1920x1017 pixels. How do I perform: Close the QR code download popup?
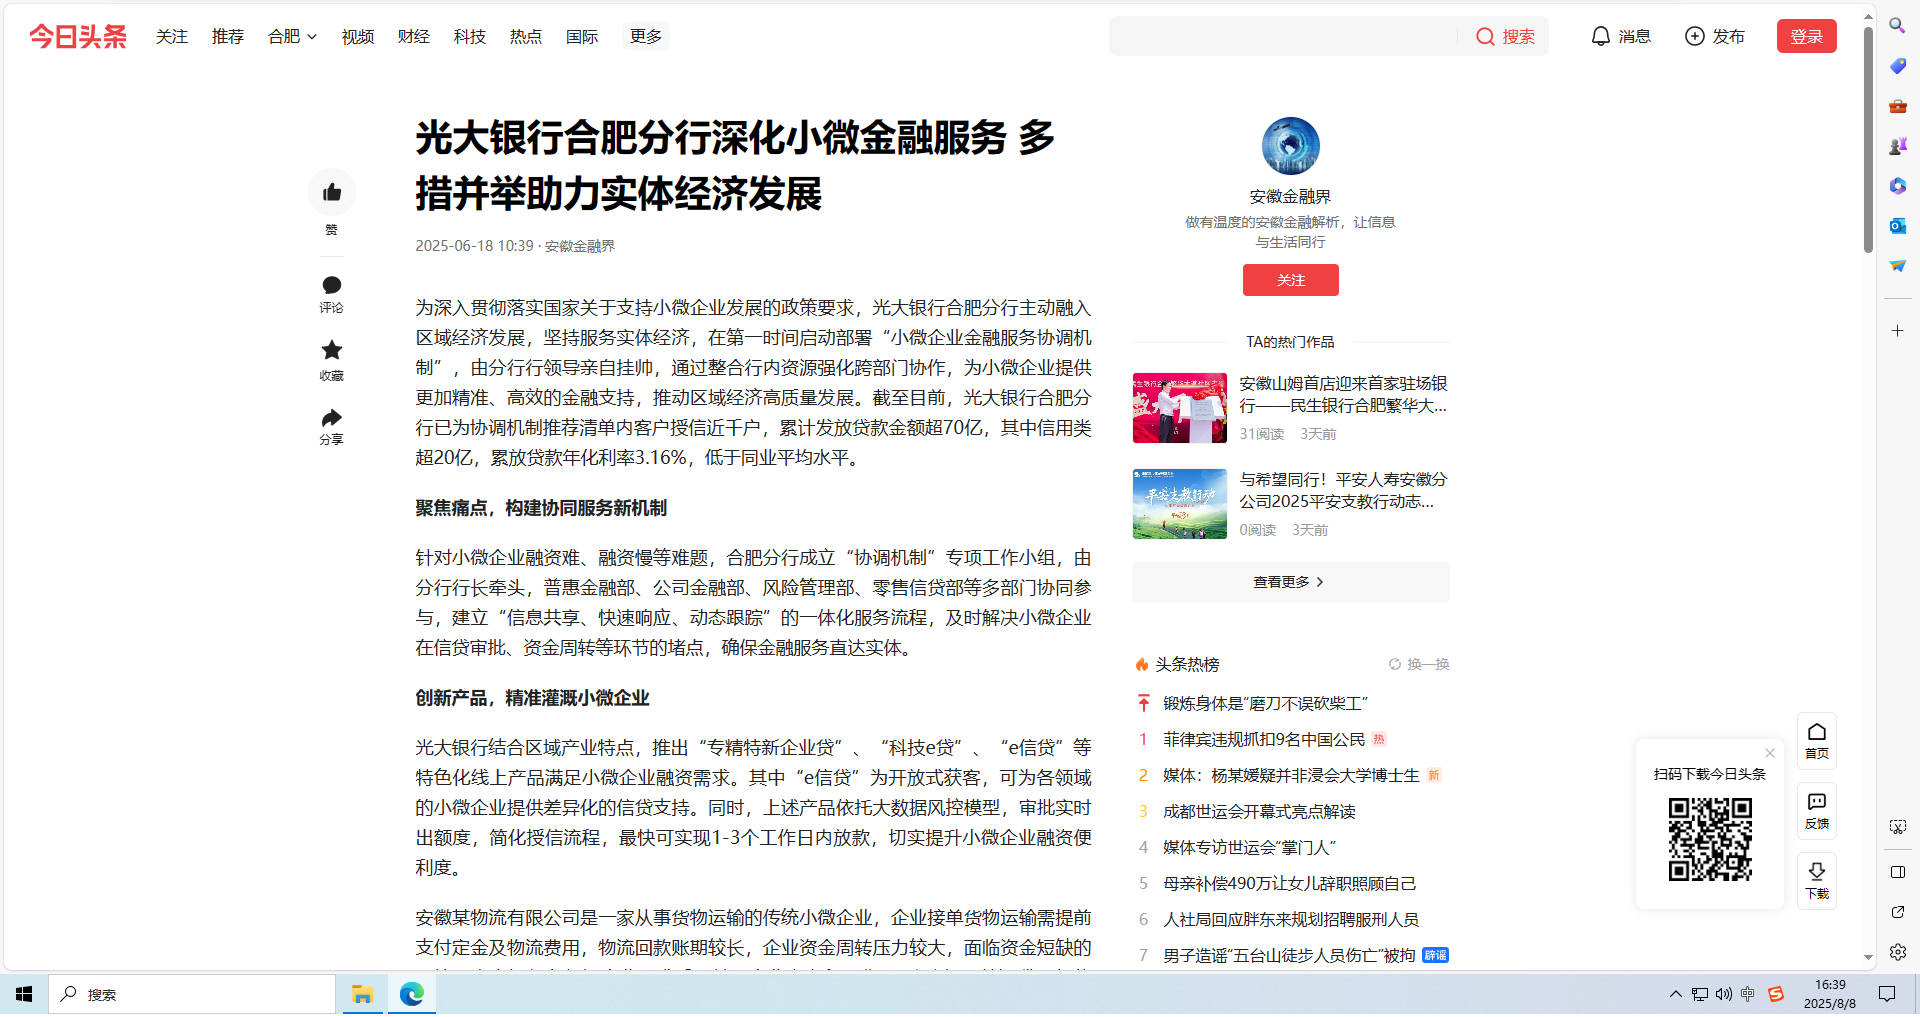pyautogui.click(x=1770, y=753)
